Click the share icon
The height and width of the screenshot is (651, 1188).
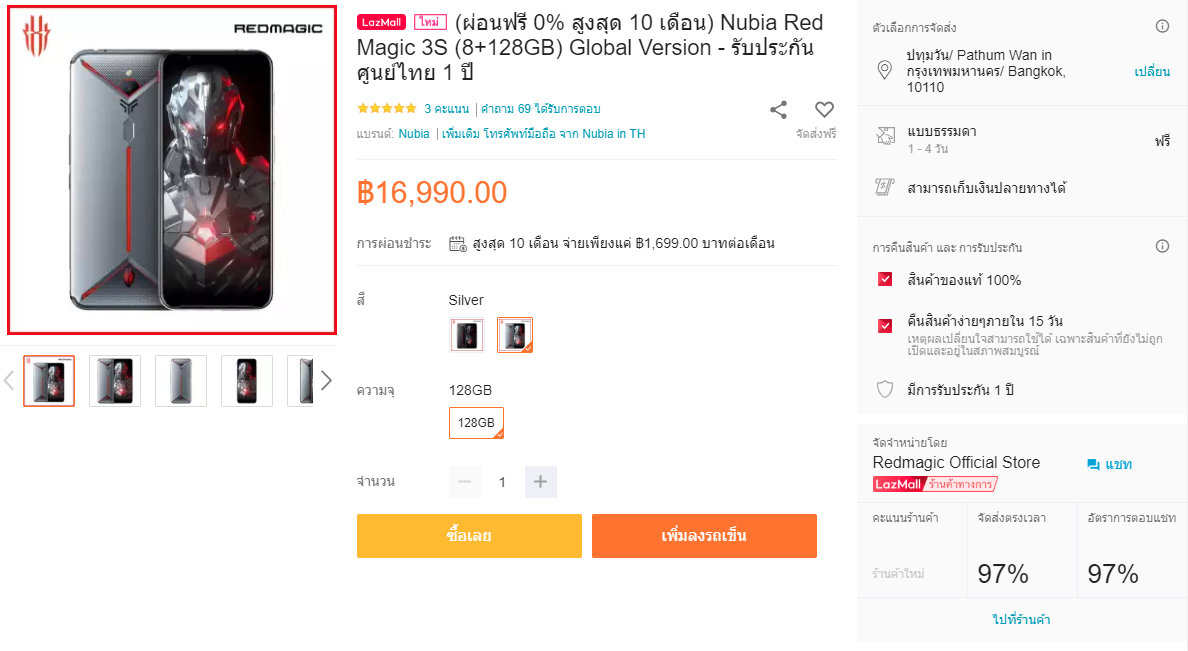pos(778,110)
